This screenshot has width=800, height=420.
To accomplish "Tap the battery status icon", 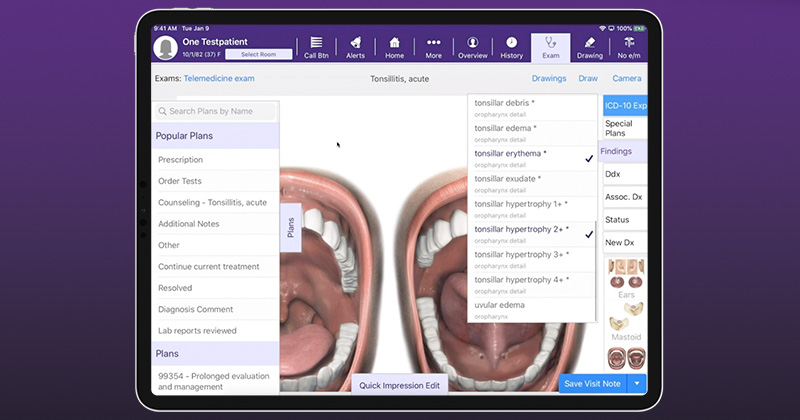I will (x=639, y=29).
